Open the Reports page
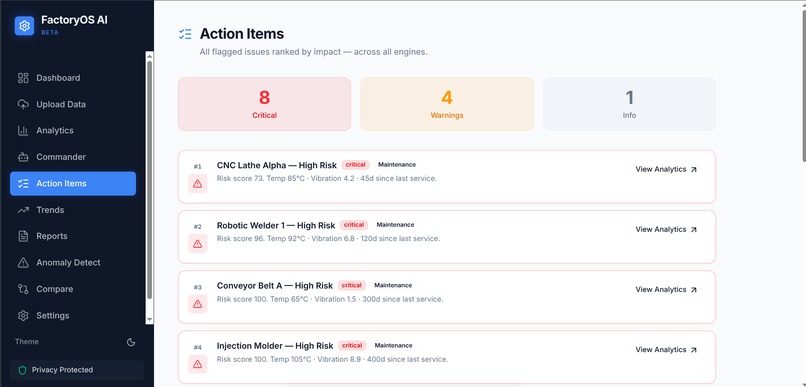 pyautogui.click(x=73, y=236)
